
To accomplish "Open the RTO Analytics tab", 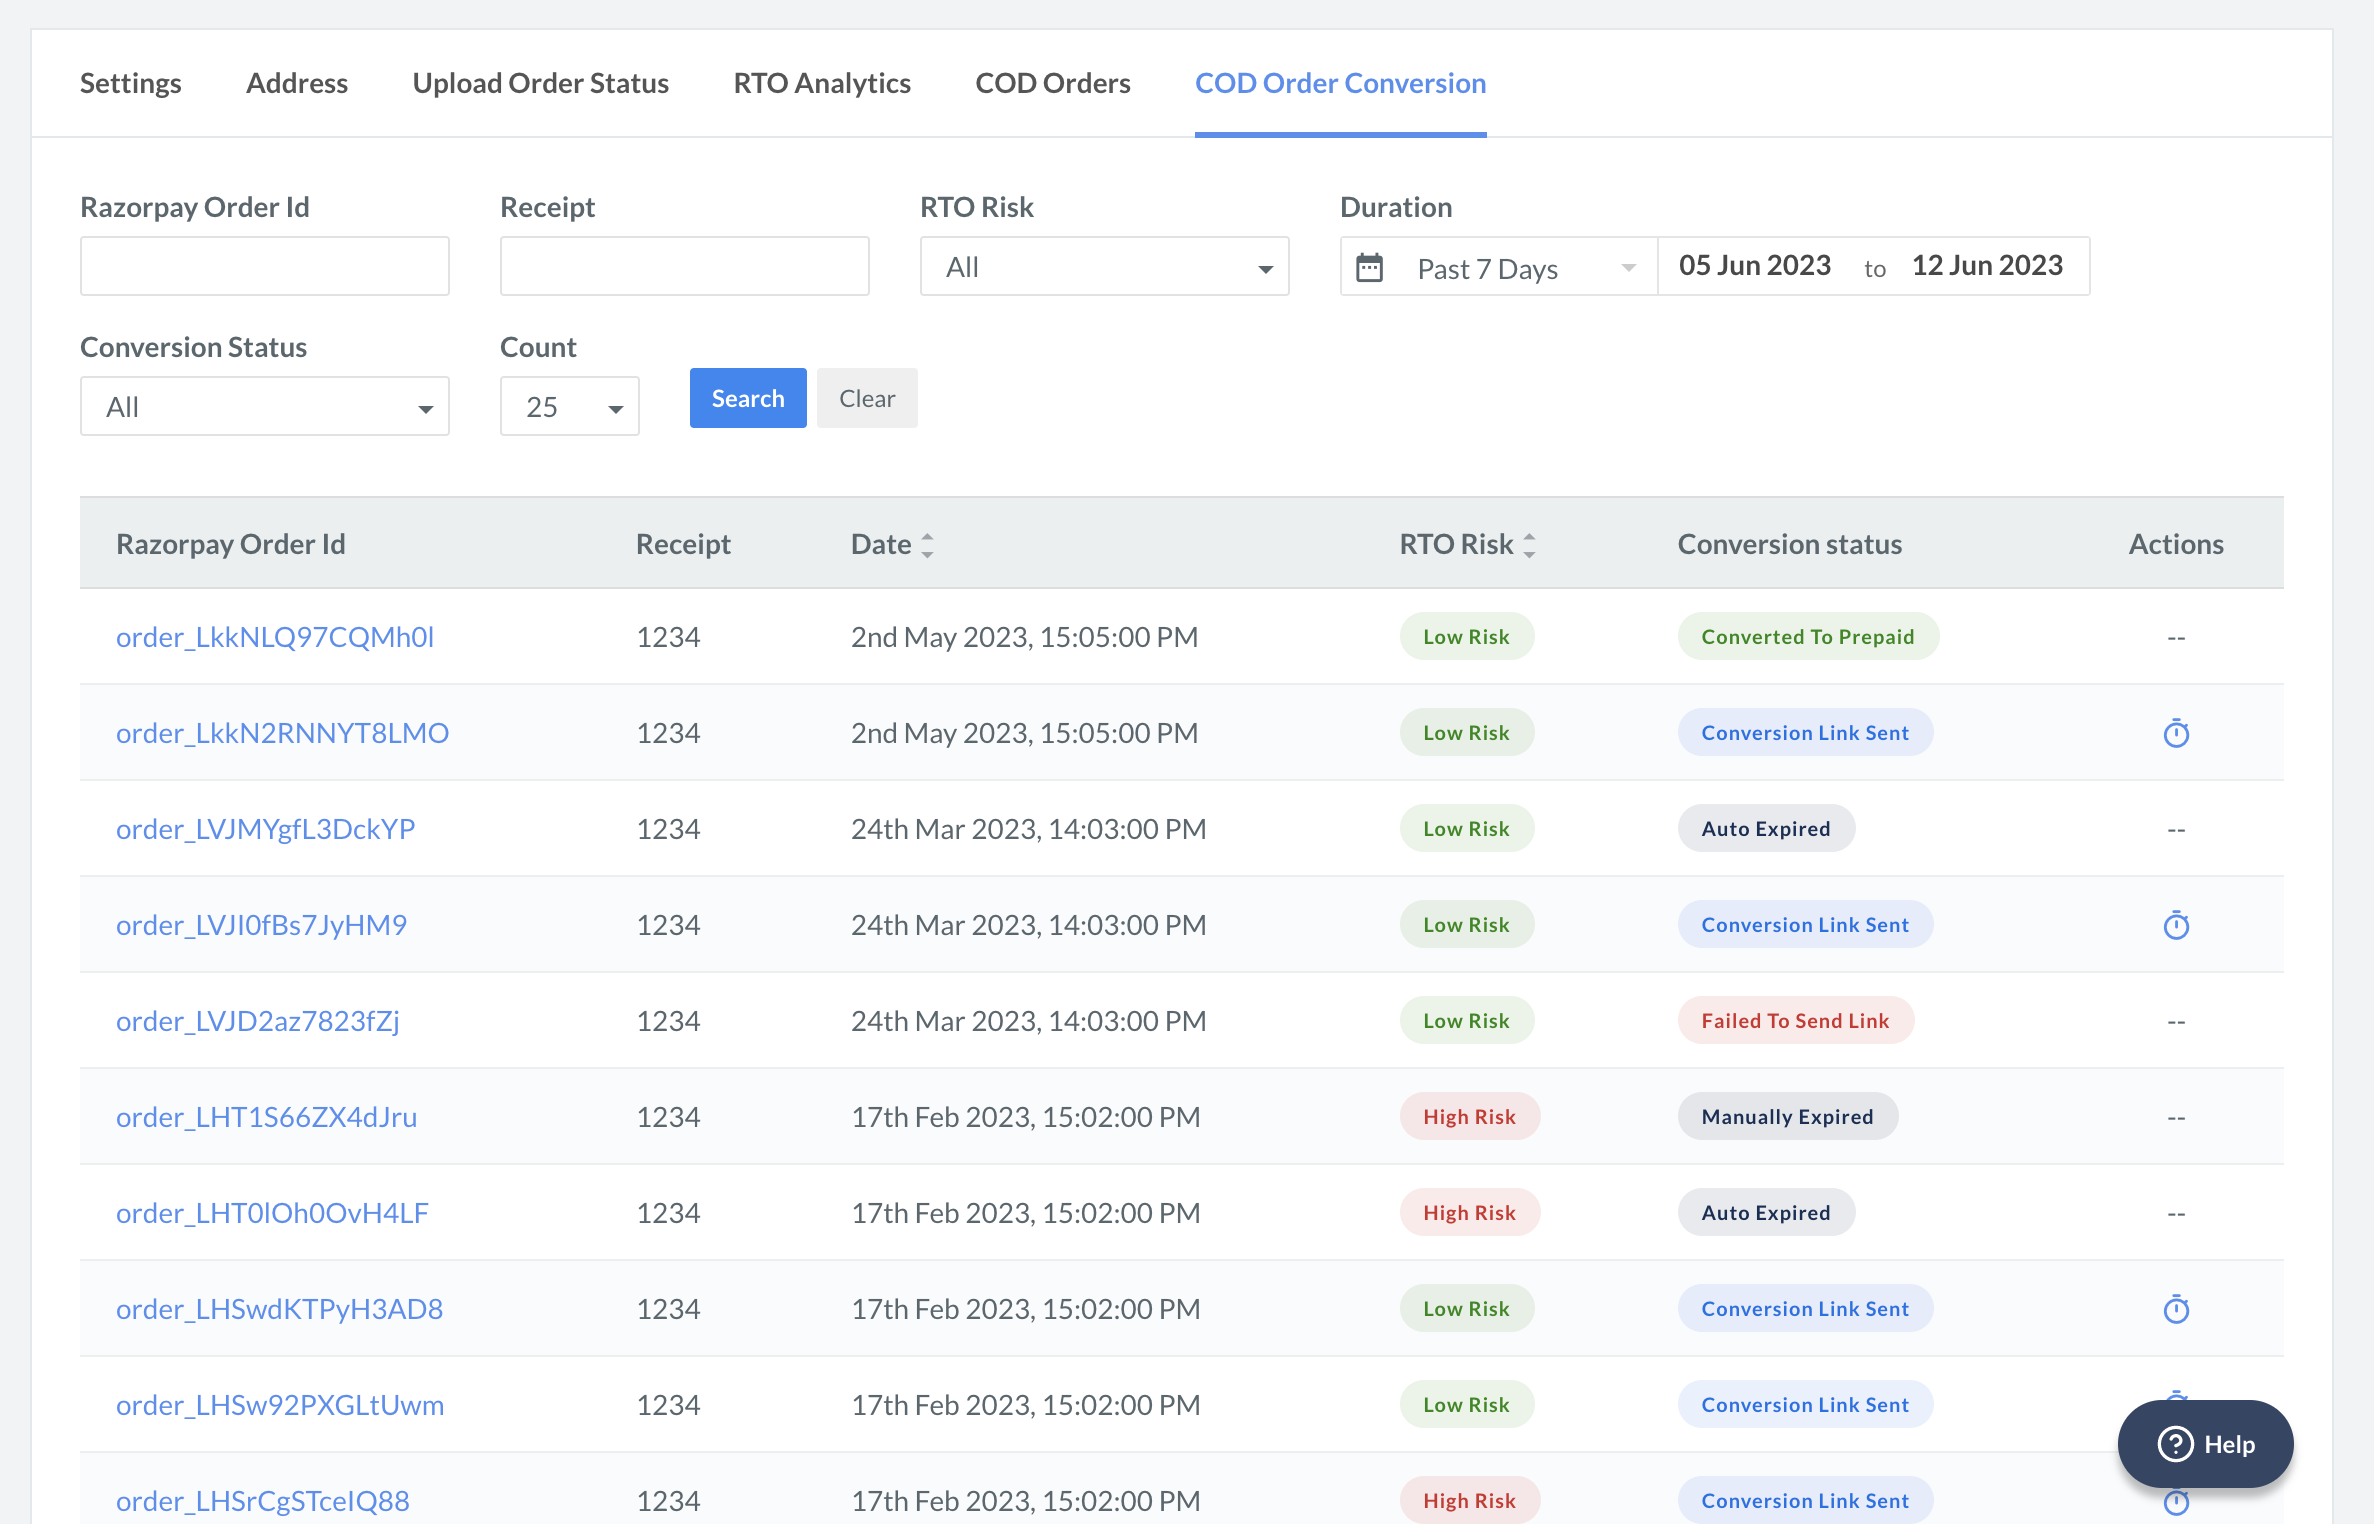I will point(822,83).
